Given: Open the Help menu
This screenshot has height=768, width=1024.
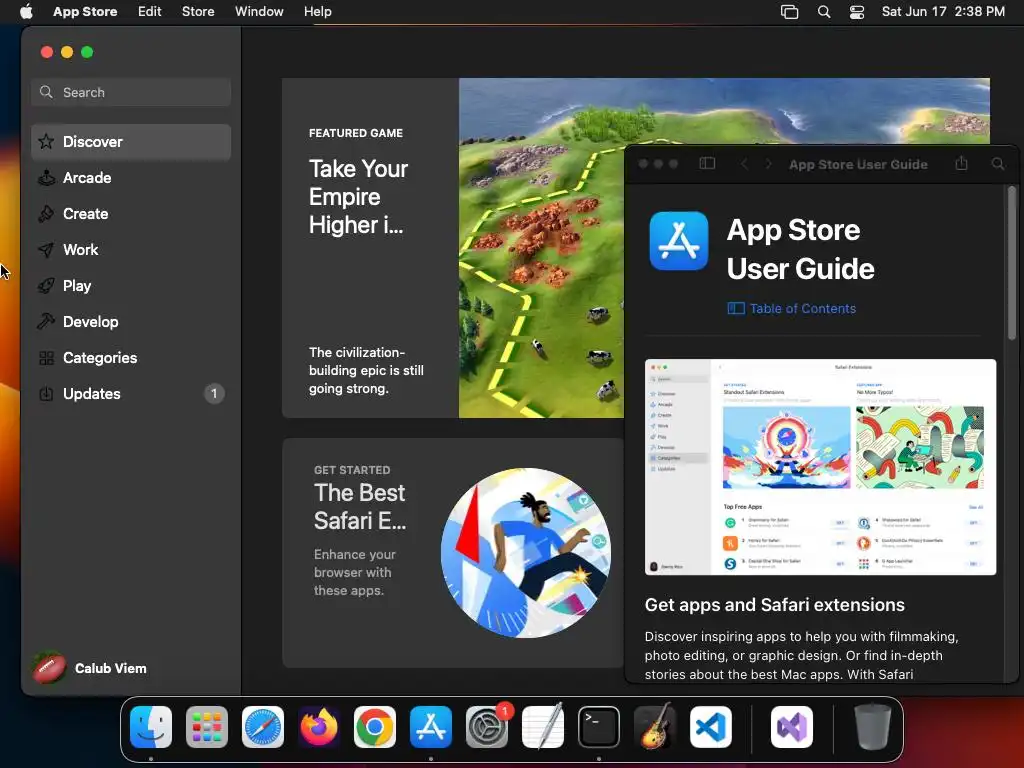Looking at the screenshot, I should [317, 11].
